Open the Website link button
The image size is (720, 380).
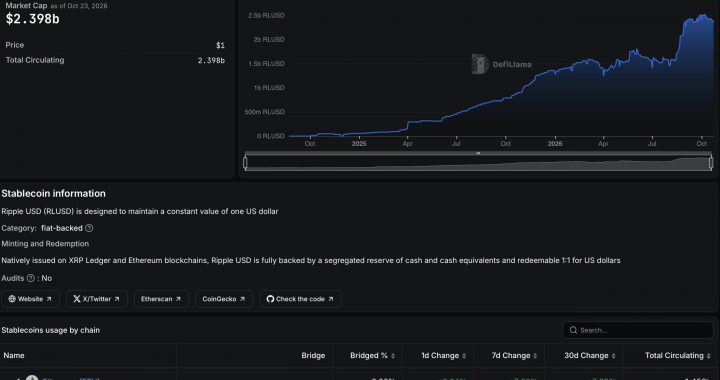pos(30,299)
